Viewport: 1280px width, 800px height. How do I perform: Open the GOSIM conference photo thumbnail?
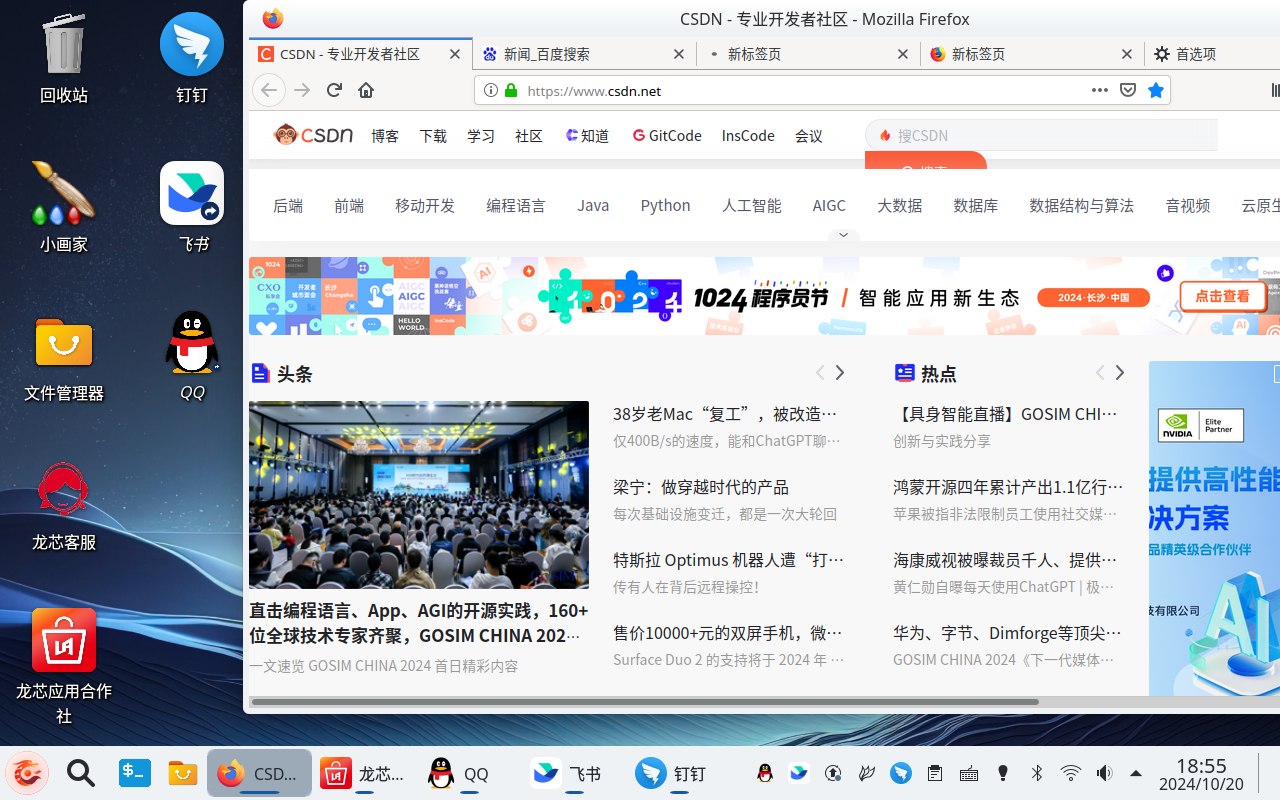pyautogui.click(x=419, y=495)
